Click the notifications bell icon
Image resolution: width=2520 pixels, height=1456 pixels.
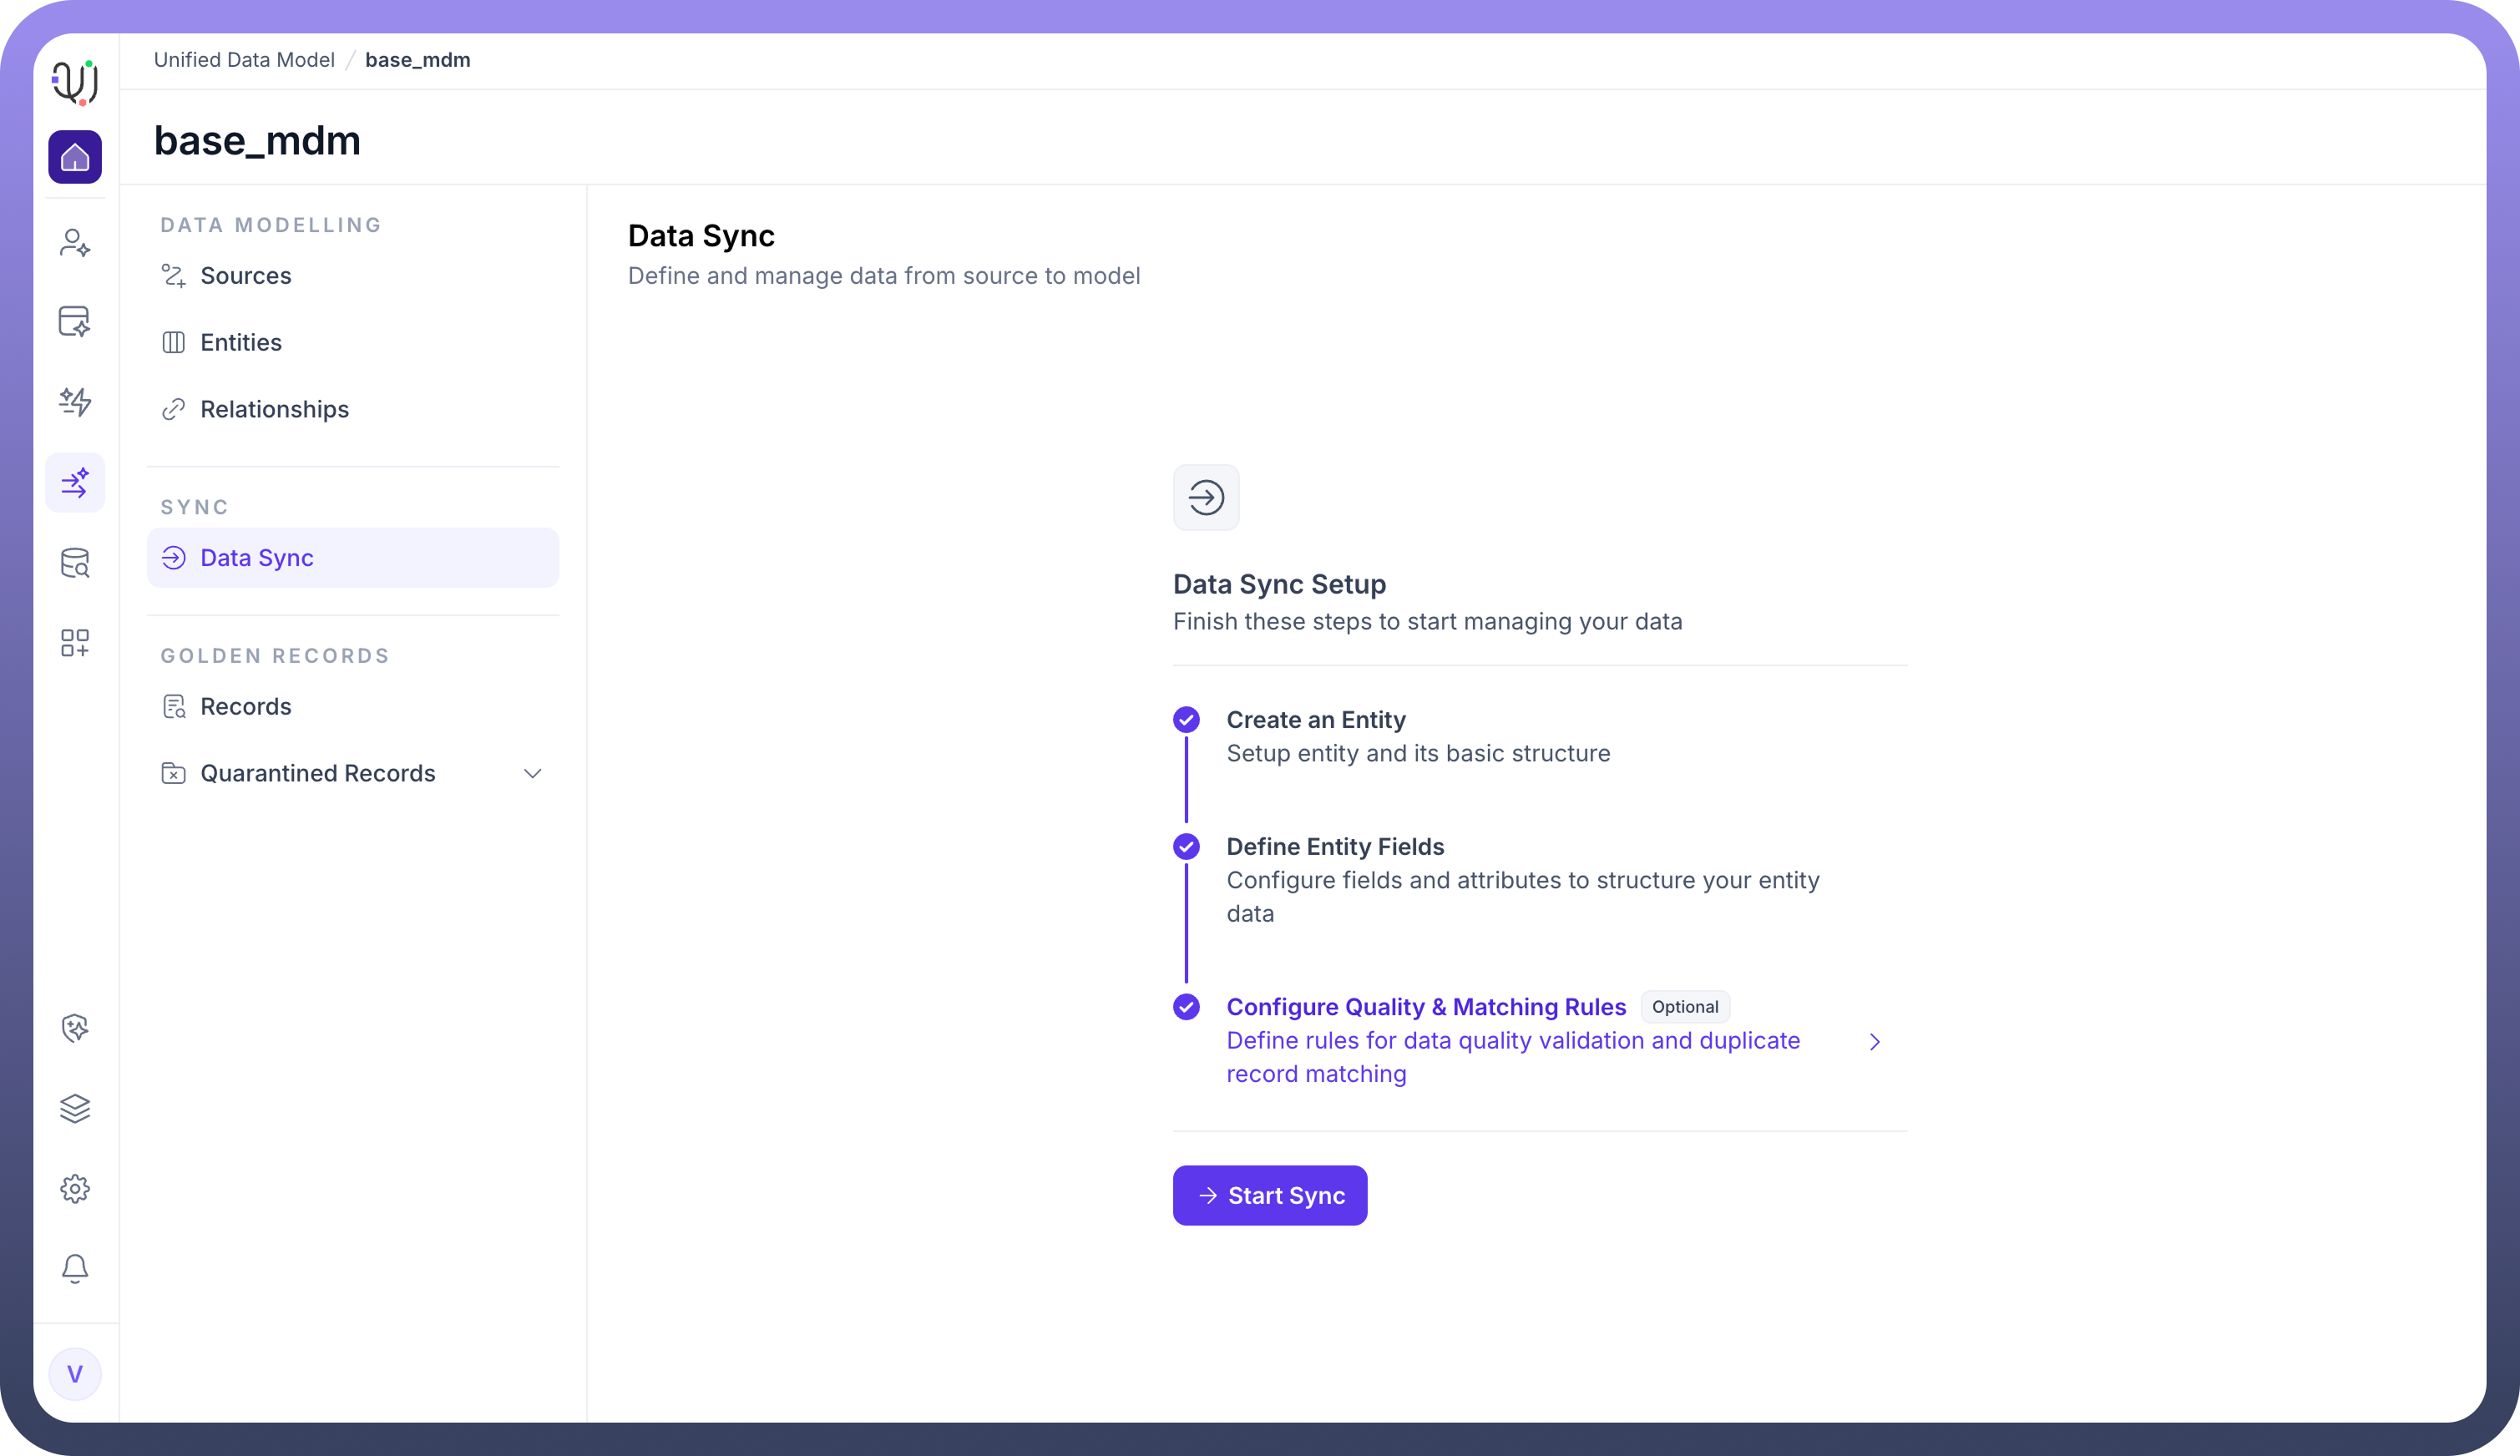click(75, 1269)
